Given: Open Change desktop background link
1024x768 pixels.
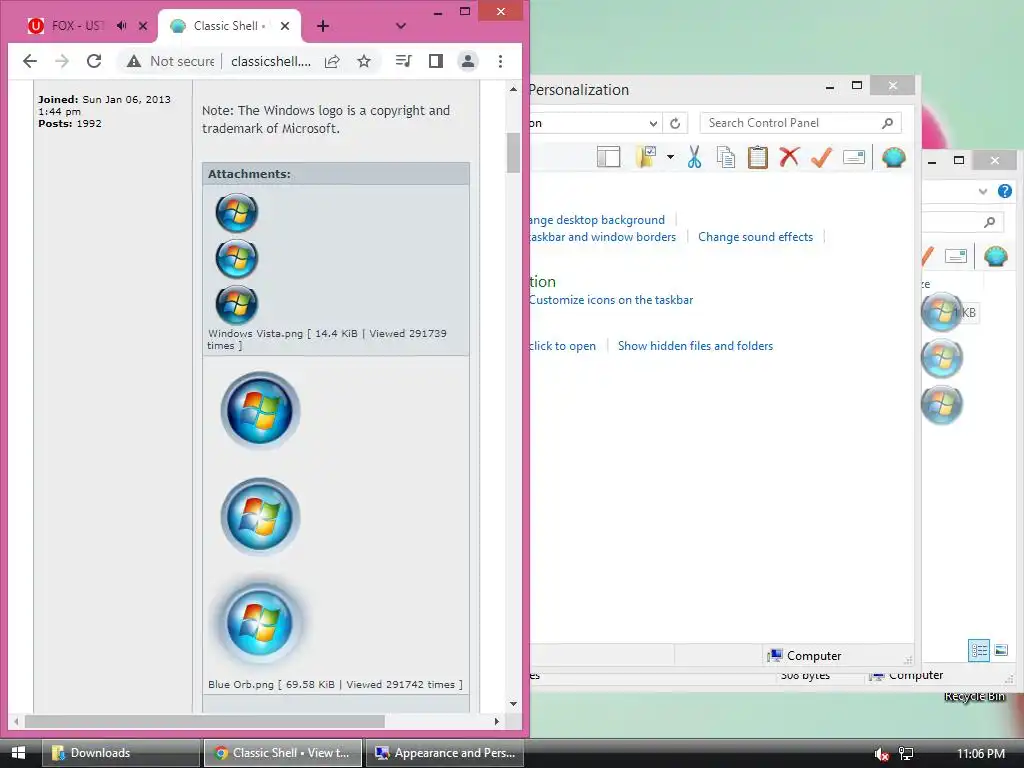Looking at the screenshot, I should coord(597,220).
